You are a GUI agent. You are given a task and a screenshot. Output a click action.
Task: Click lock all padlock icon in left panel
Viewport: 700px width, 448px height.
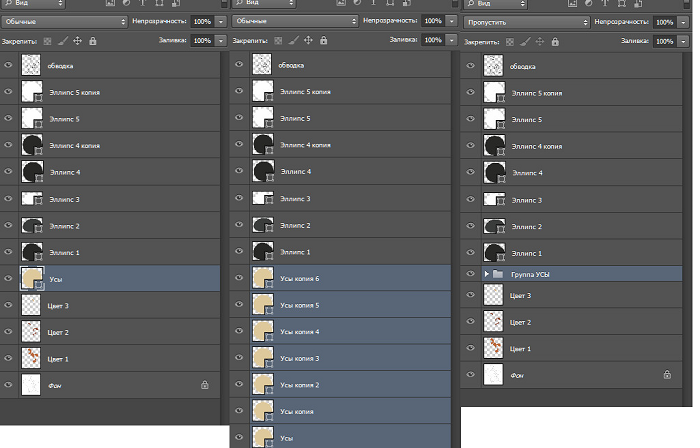pos(92,41)
